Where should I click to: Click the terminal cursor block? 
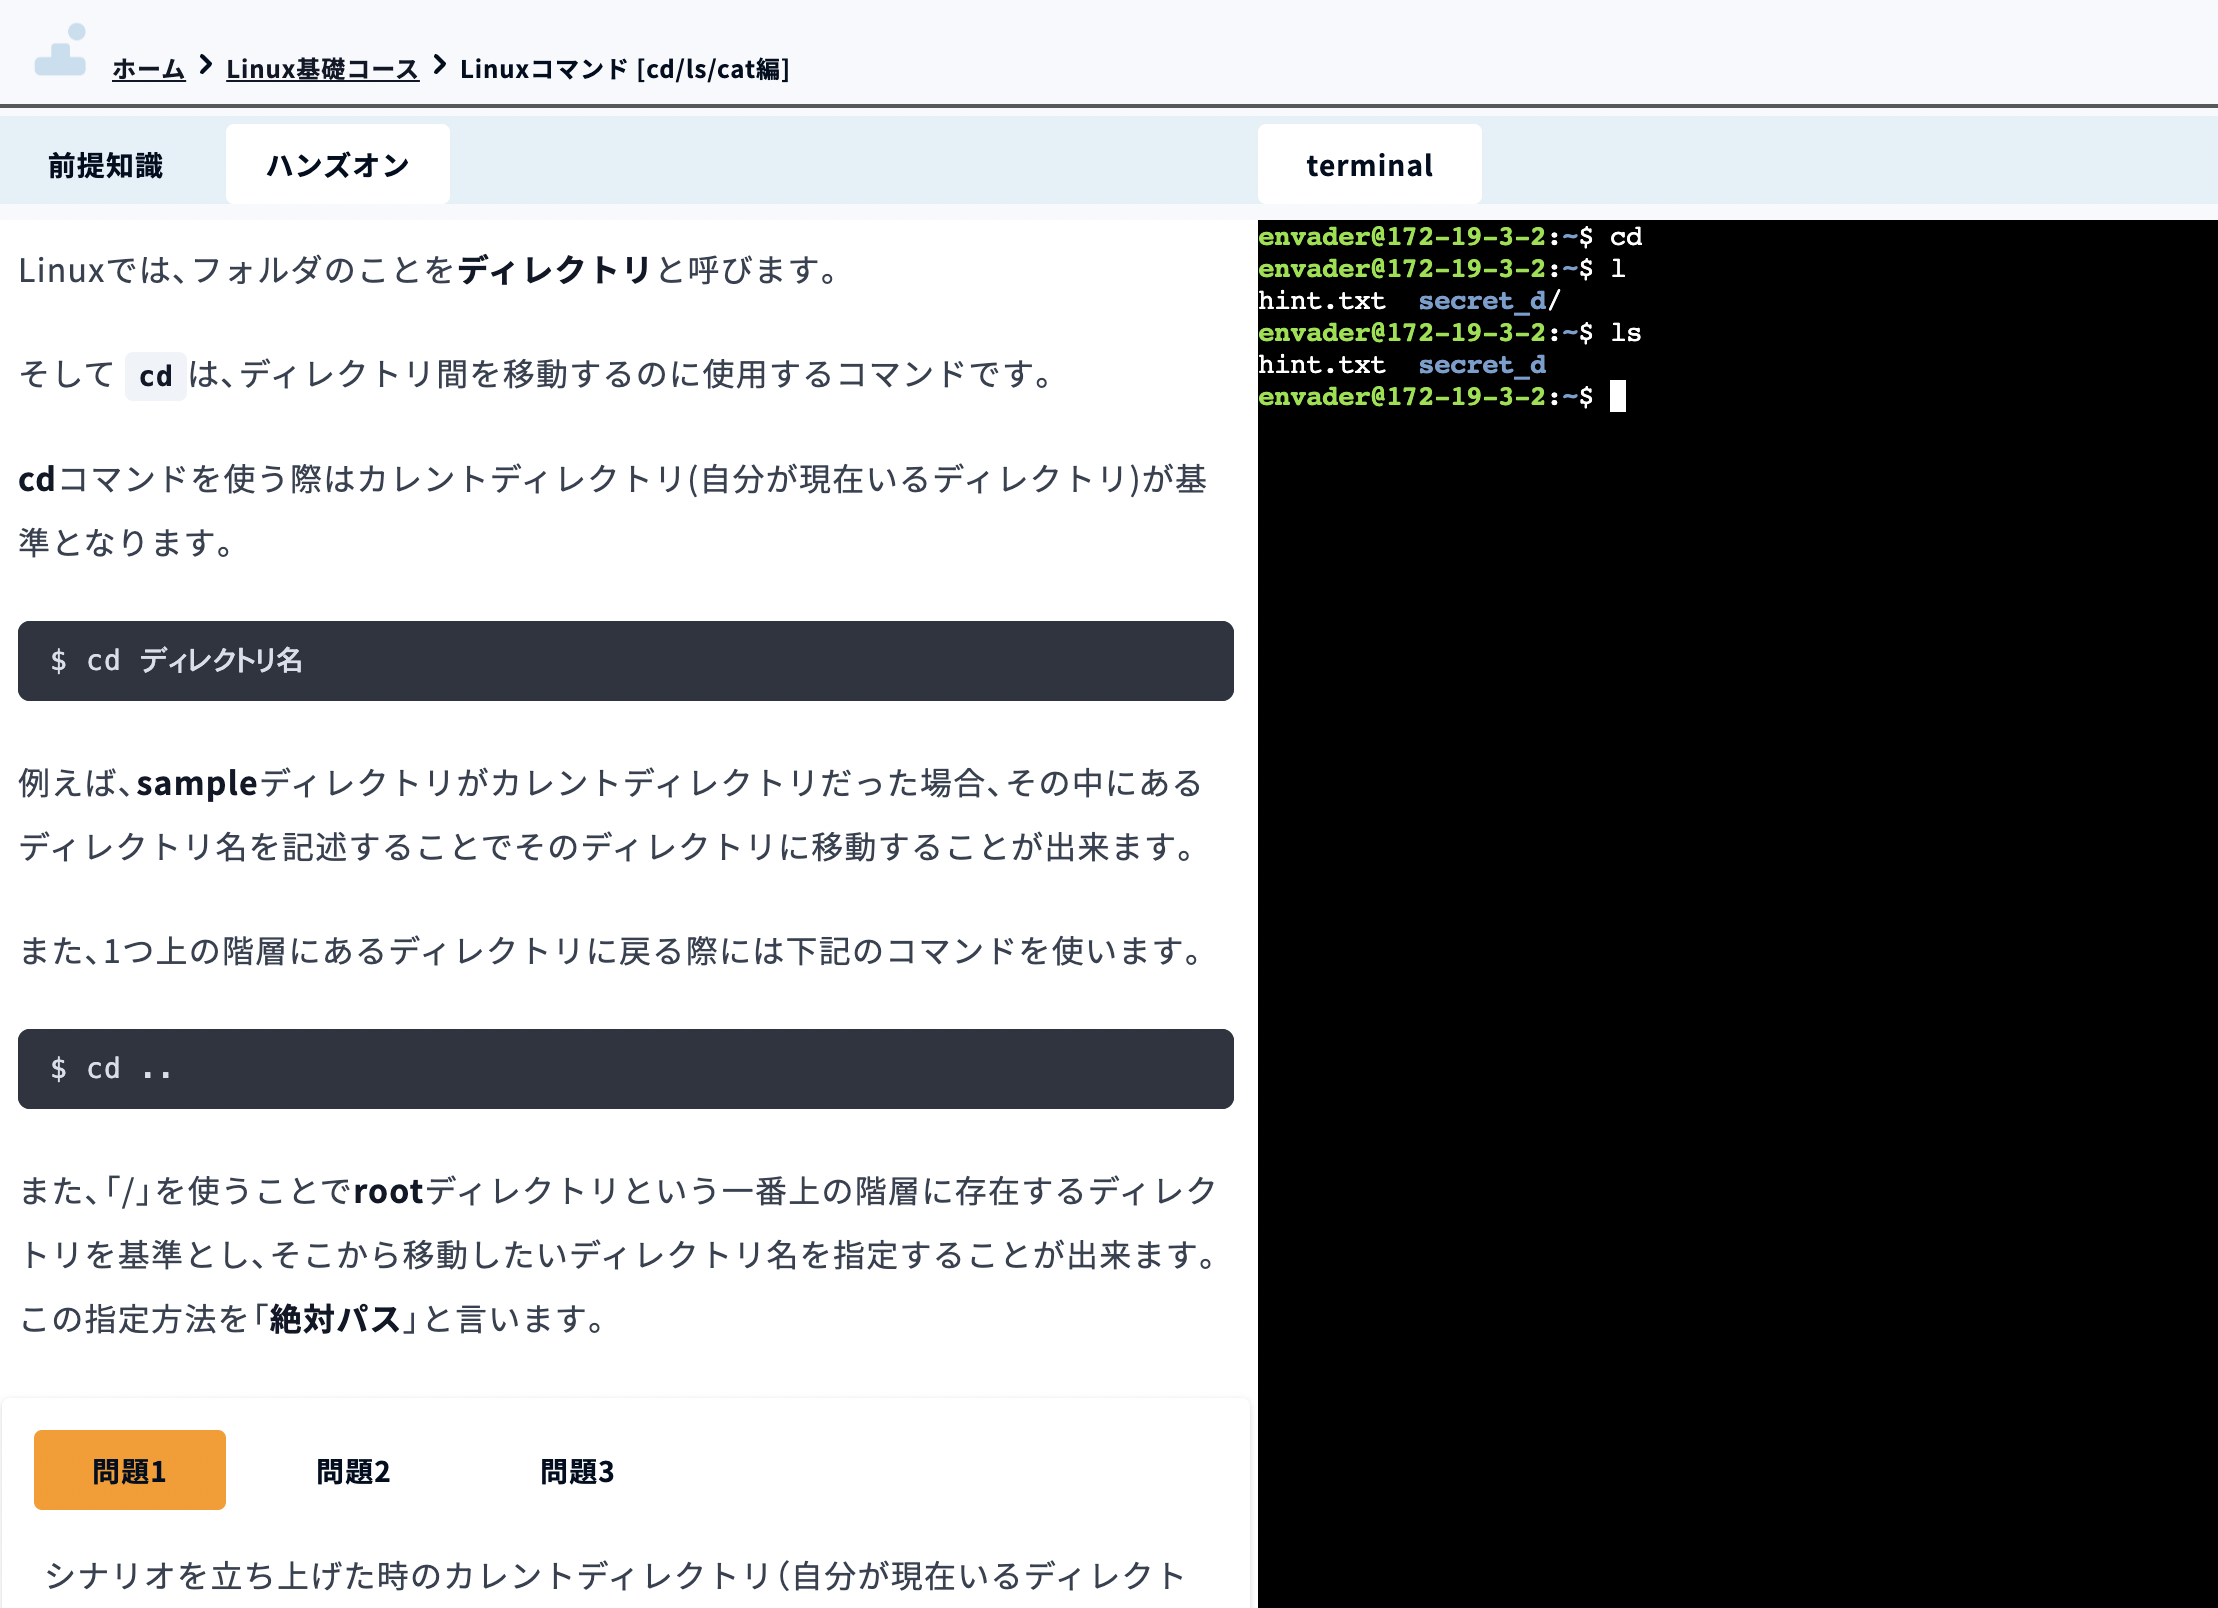1620,397
